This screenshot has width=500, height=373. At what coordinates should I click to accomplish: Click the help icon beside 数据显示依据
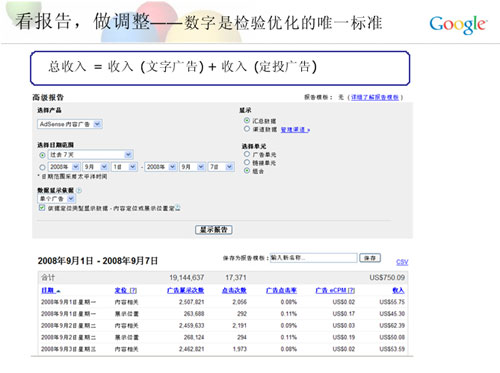(79, 190)
